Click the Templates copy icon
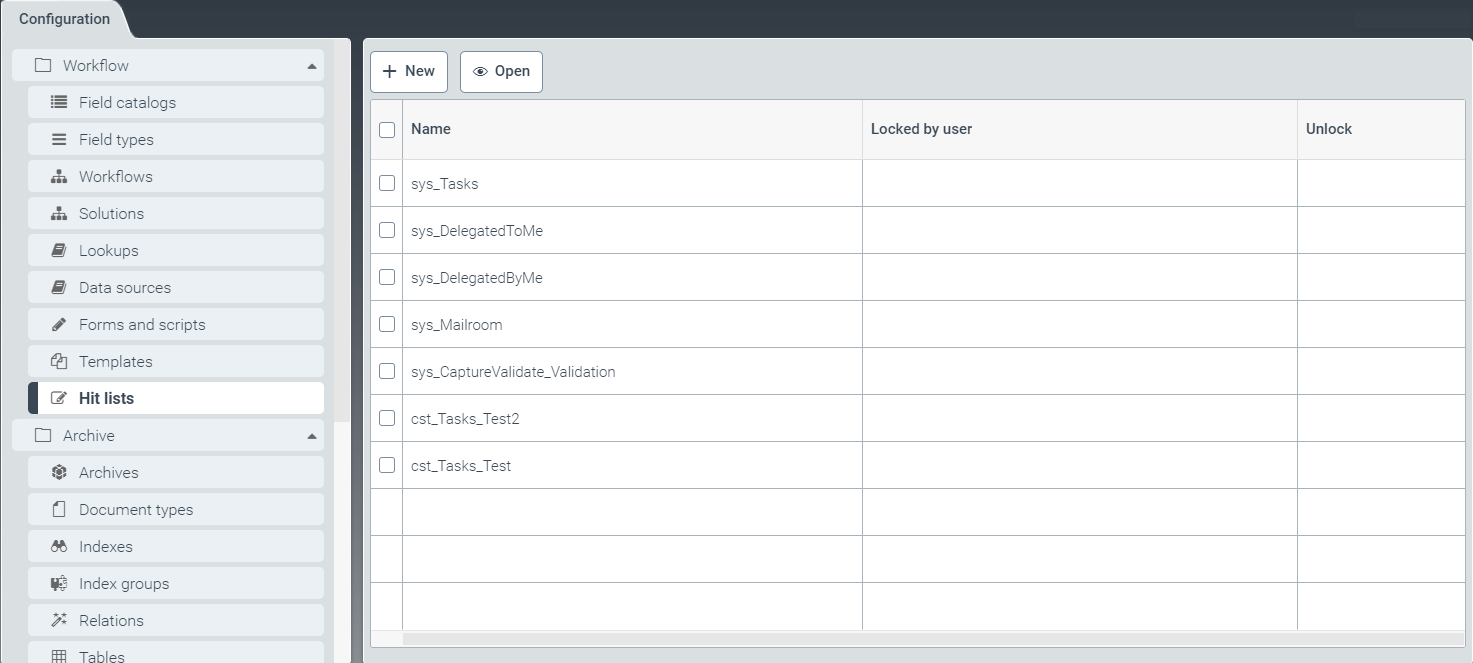Screen dimensions: 1473x663 (x=59, y=361)
